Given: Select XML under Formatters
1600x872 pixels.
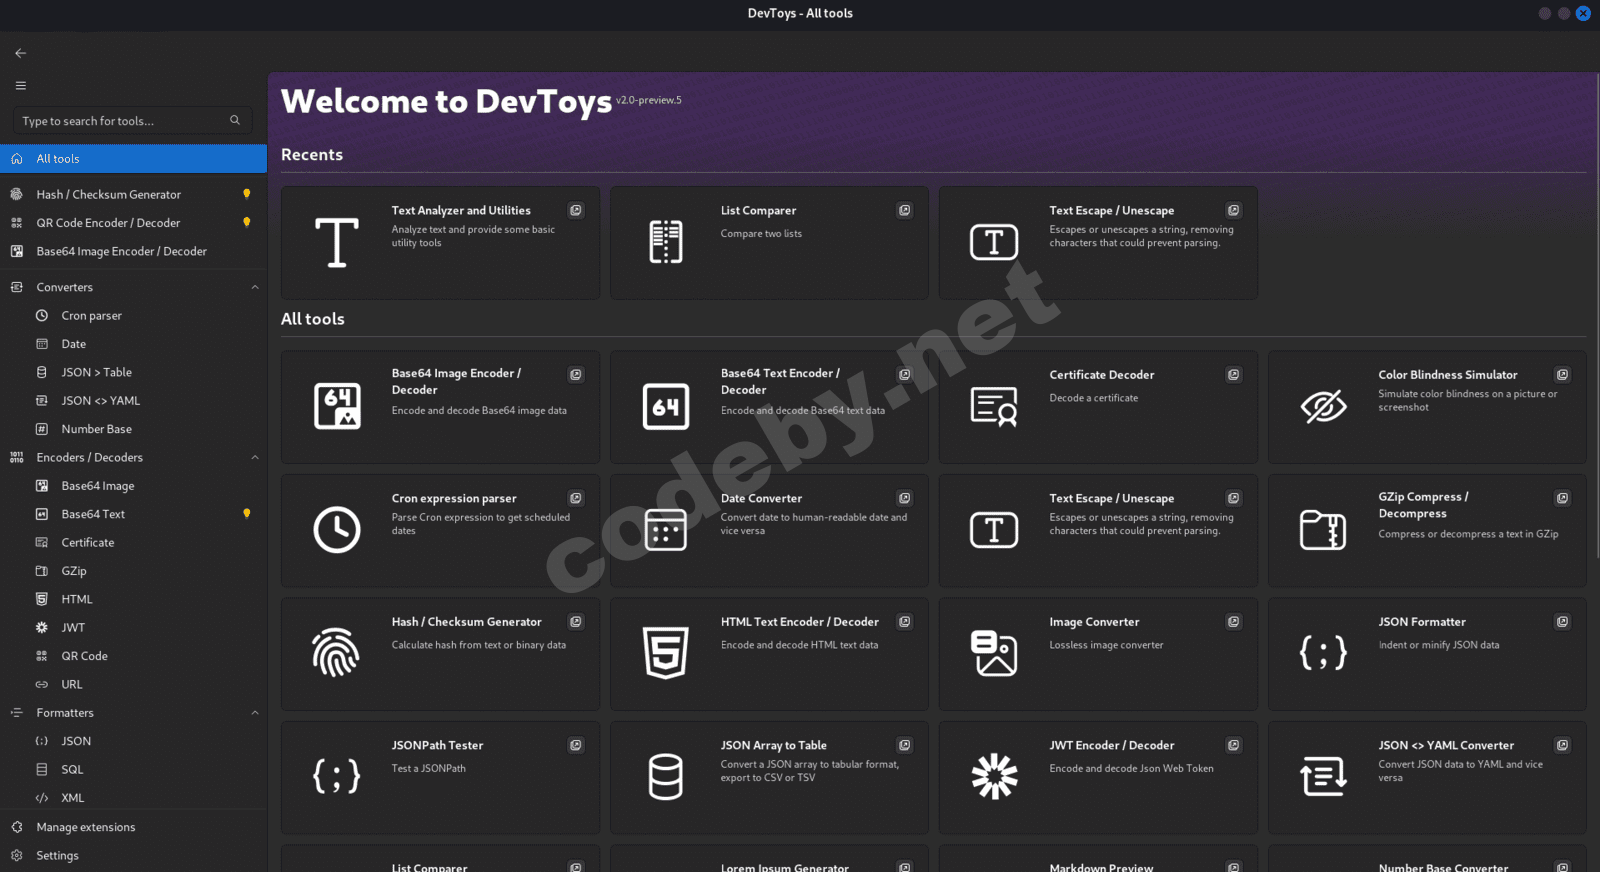Looking at the screenshot, I should point(133,798).
